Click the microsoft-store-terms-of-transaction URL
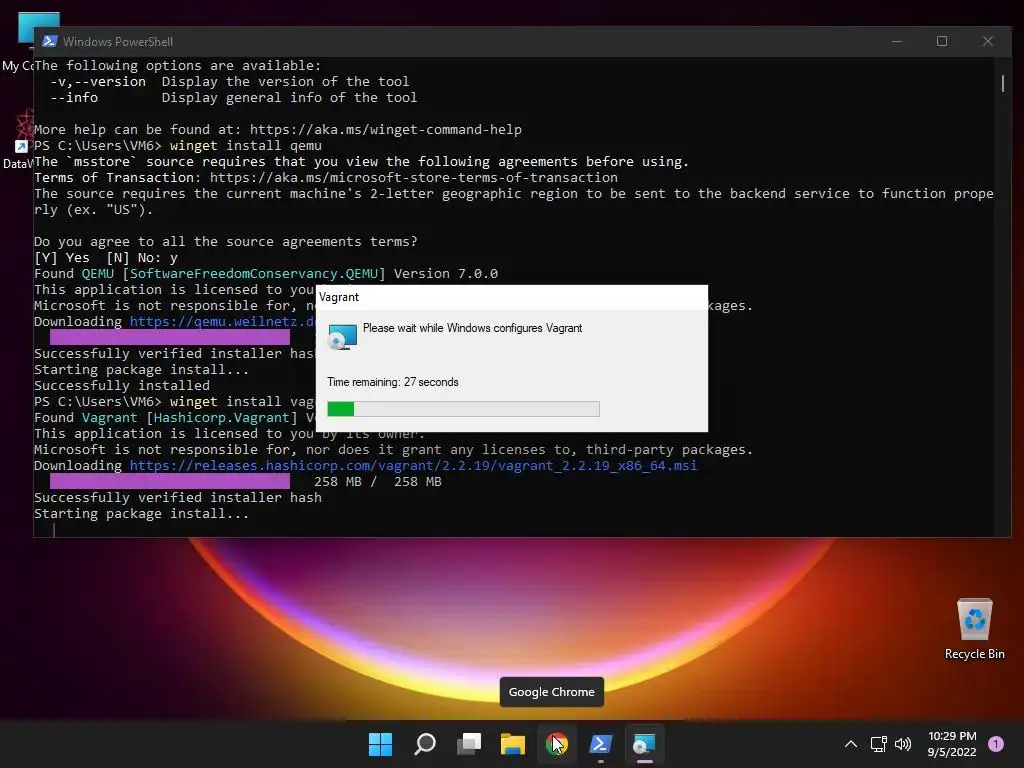Image resolution: width=1024 pixels, height=768 pixels. pyautogui.click(x=413, y=178)
